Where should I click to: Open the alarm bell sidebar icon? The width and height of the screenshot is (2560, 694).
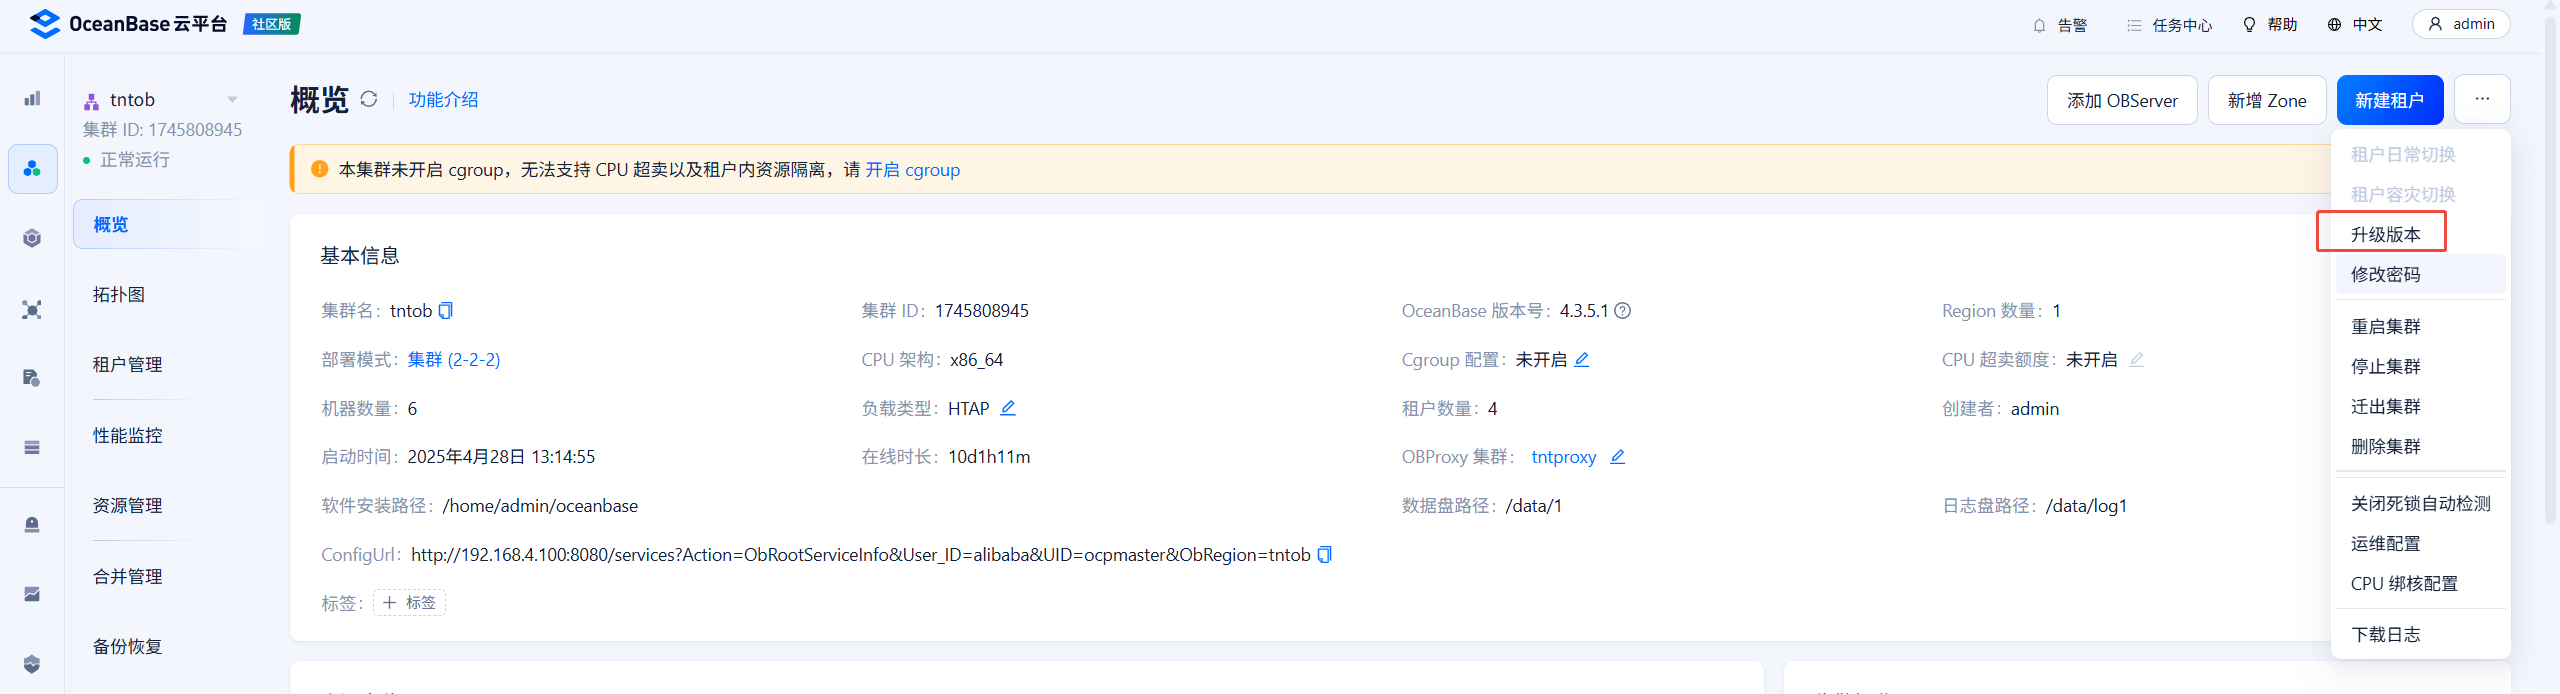pyautogui.click(x=32, y=524)
